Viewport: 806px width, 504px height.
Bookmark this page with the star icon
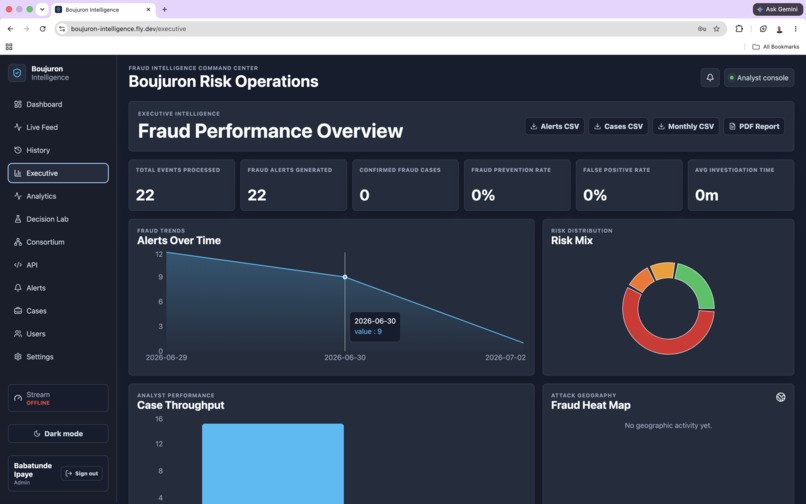click(716, 29)
